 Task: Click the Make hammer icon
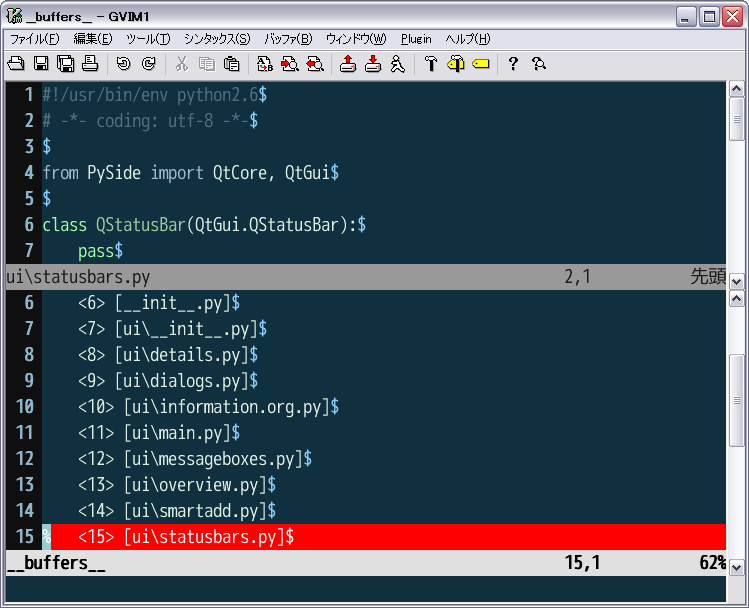tap(431, 64)
